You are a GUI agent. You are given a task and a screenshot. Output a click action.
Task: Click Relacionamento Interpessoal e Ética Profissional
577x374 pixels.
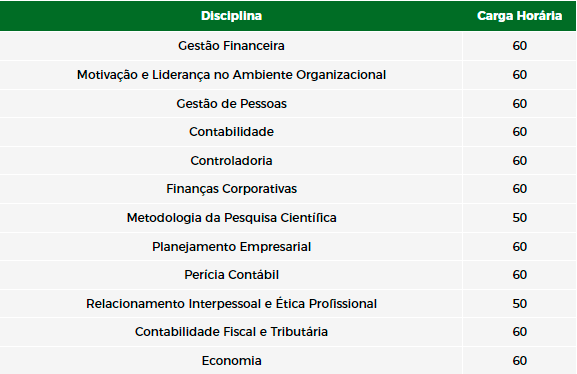231,304
